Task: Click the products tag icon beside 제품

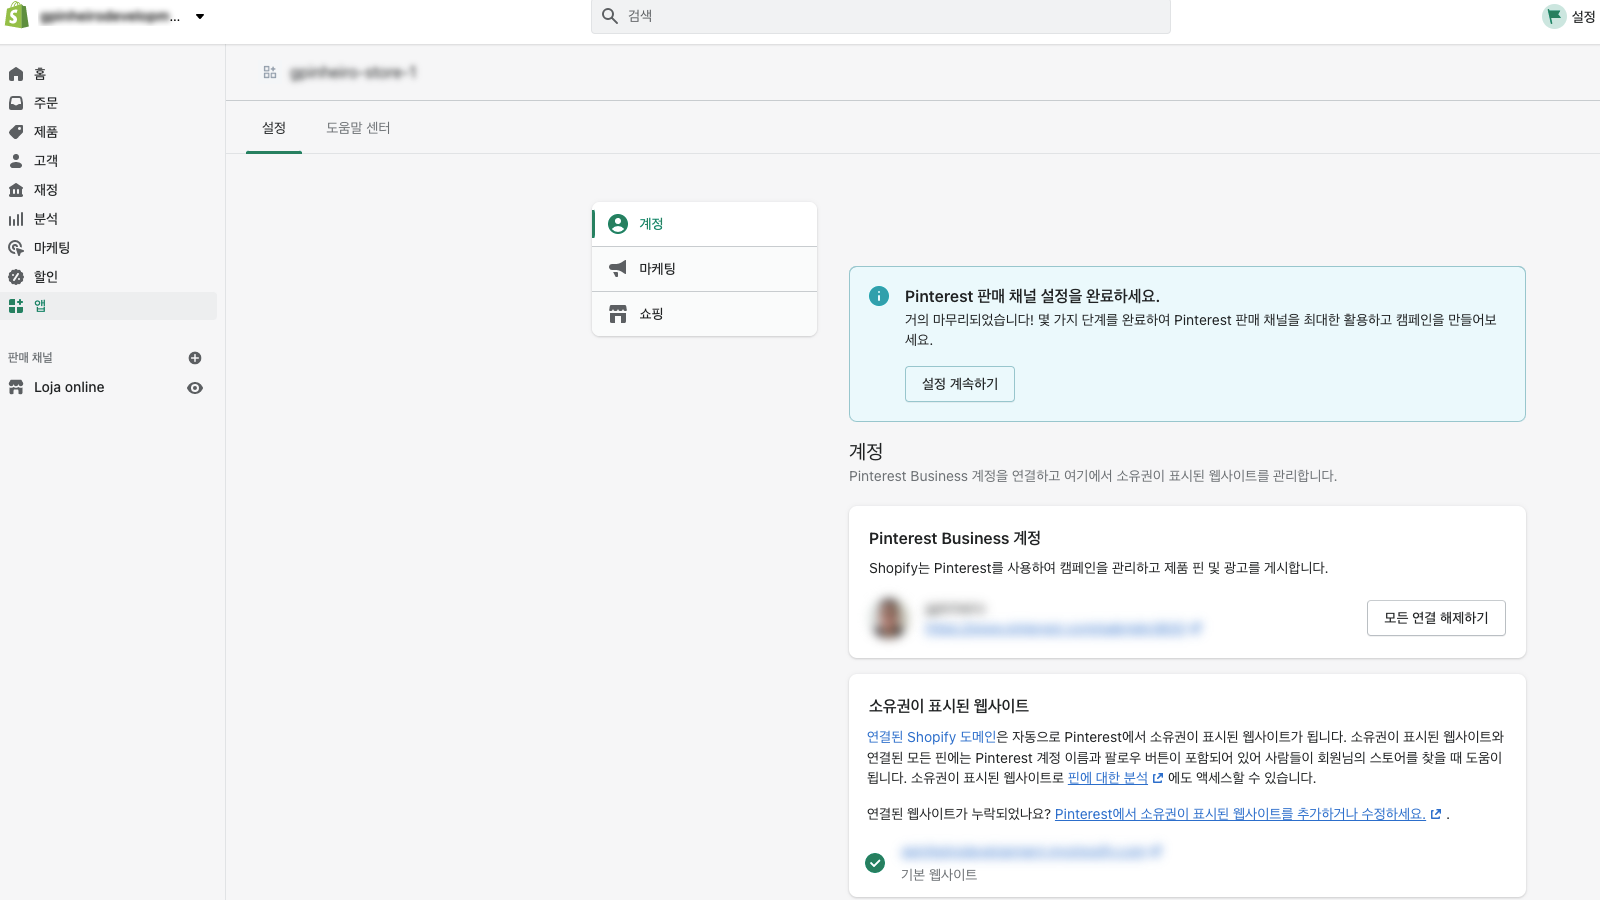Action: [16, 132]
